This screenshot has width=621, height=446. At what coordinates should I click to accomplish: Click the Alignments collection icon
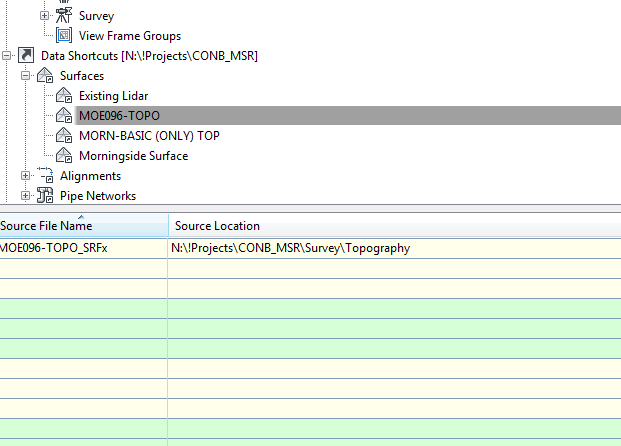[45, 175]
